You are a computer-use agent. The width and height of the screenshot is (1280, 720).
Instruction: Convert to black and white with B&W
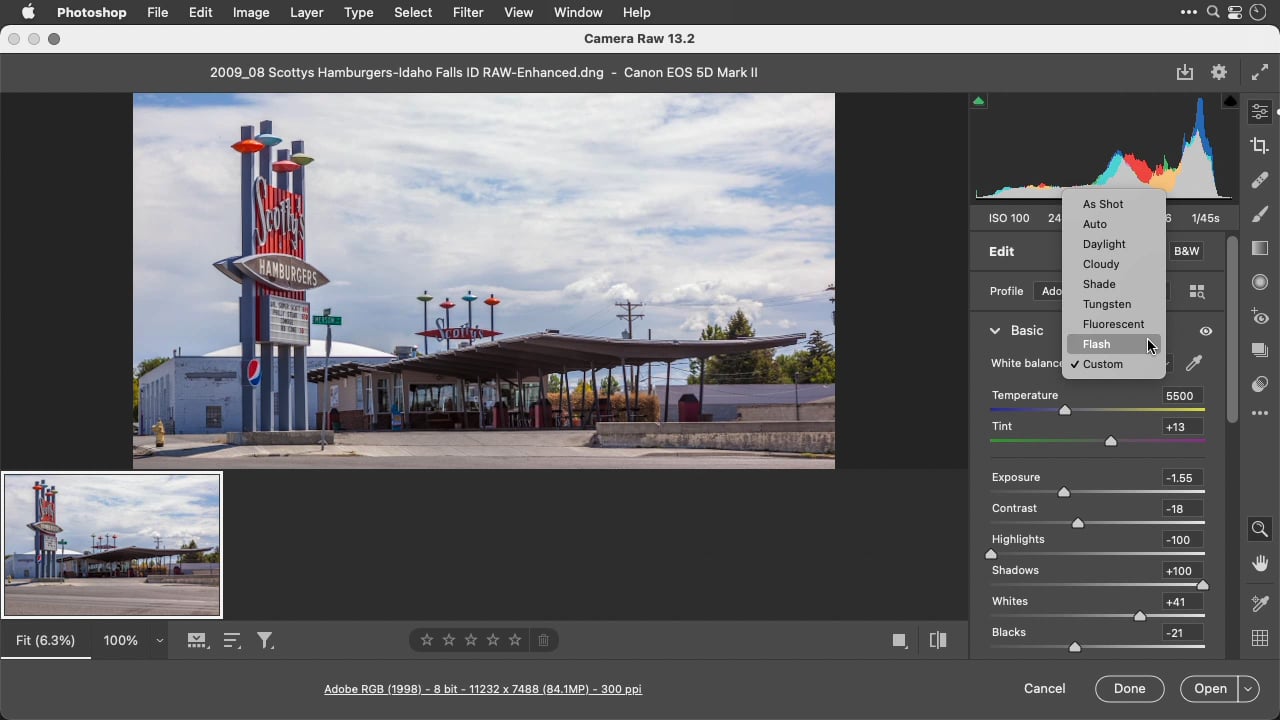click(x=1187, y=251)
